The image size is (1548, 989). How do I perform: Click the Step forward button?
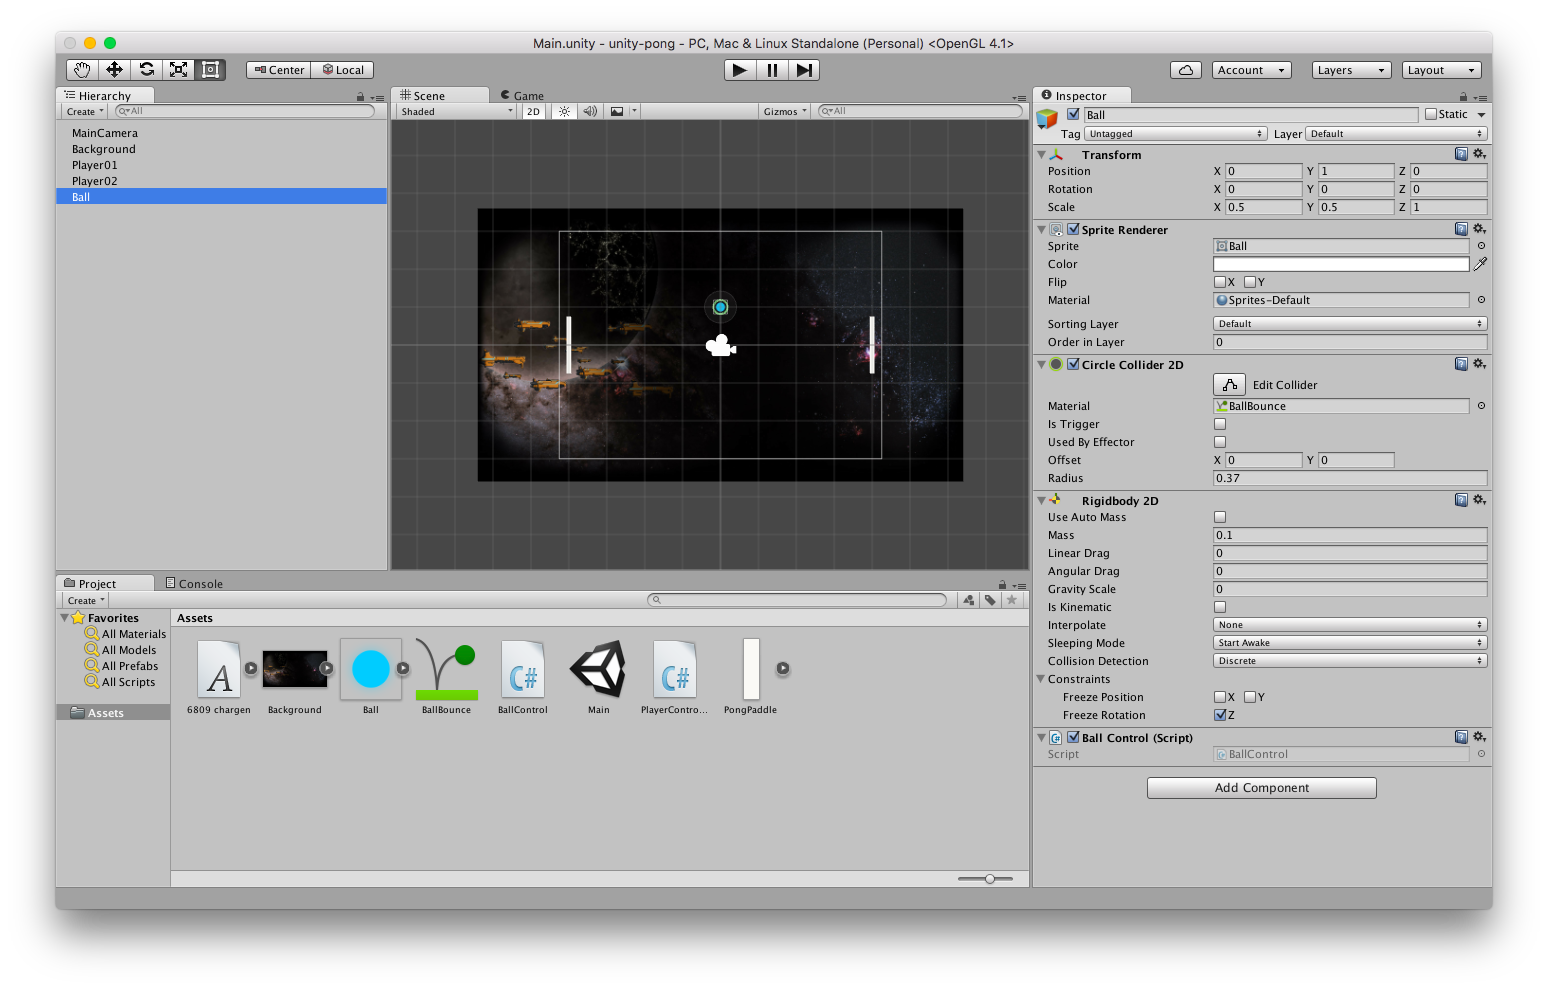[804, 70]
